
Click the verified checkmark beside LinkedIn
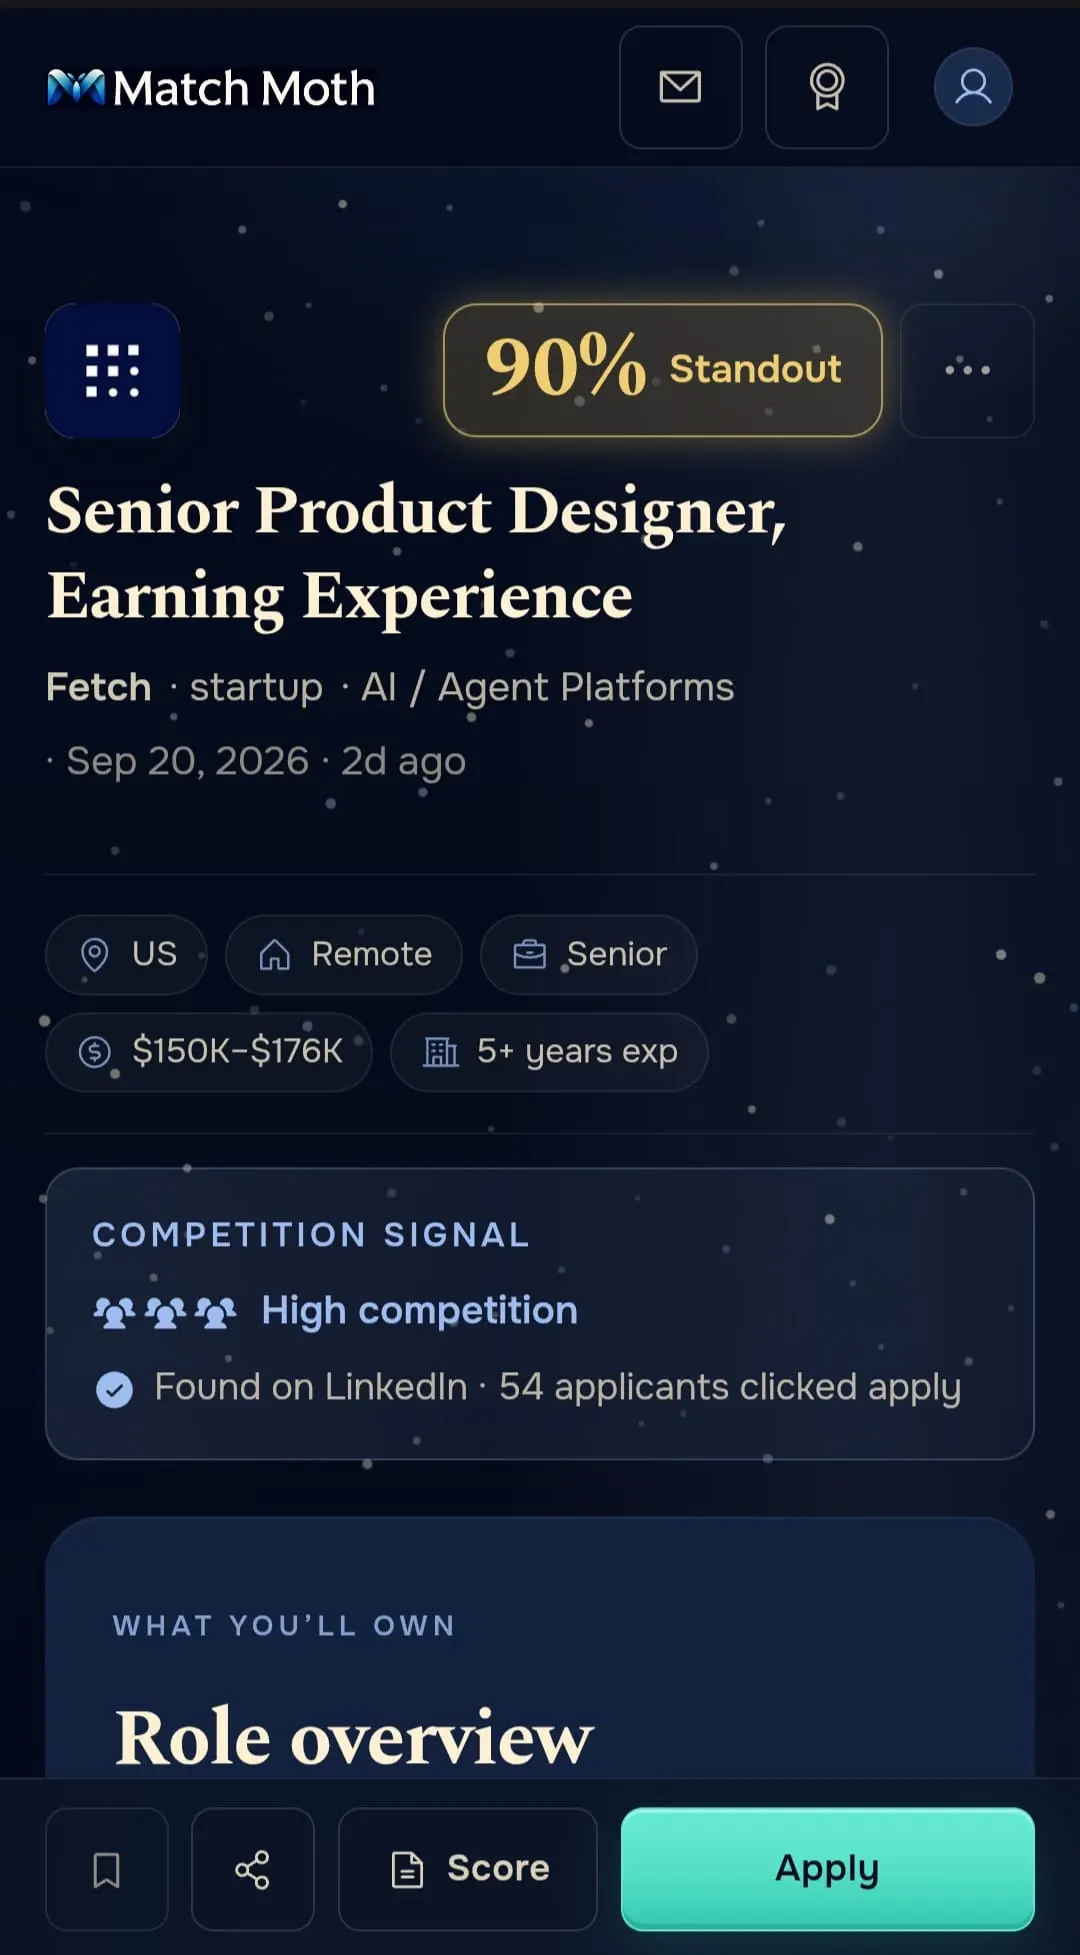[114, 1389]
